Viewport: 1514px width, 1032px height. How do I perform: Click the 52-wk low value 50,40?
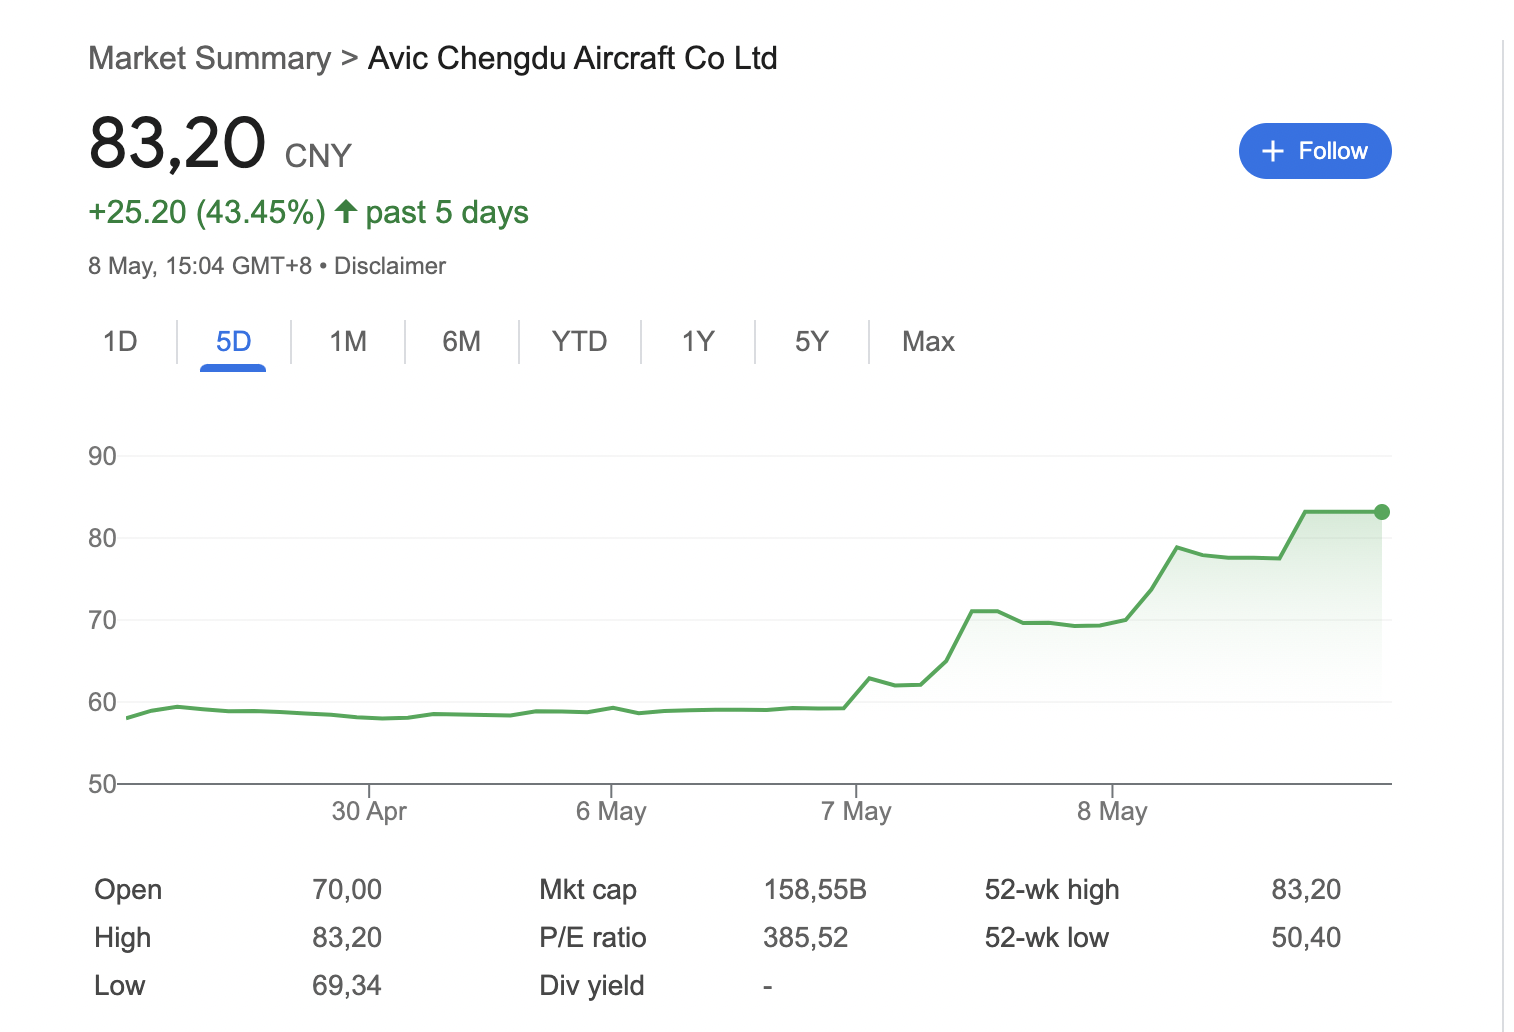1306,937
